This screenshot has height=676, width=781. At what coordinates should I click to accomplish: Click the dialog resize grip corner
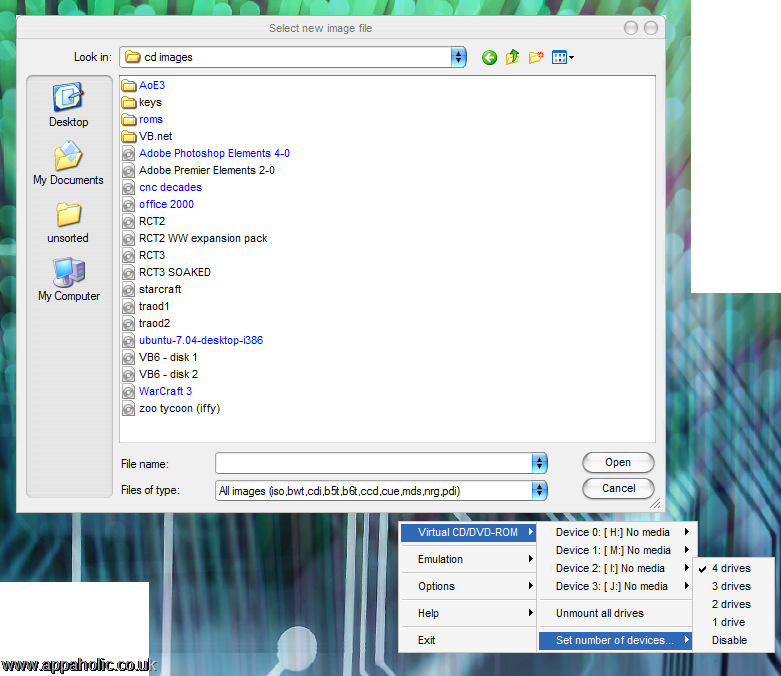[x=655, y=503]
